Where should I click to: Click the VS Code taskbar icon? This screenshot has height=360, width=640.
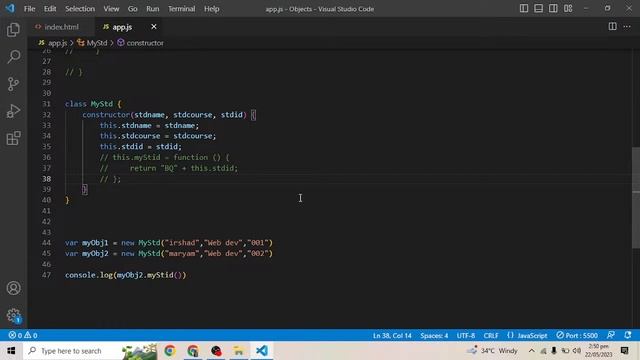click(262, 351)
